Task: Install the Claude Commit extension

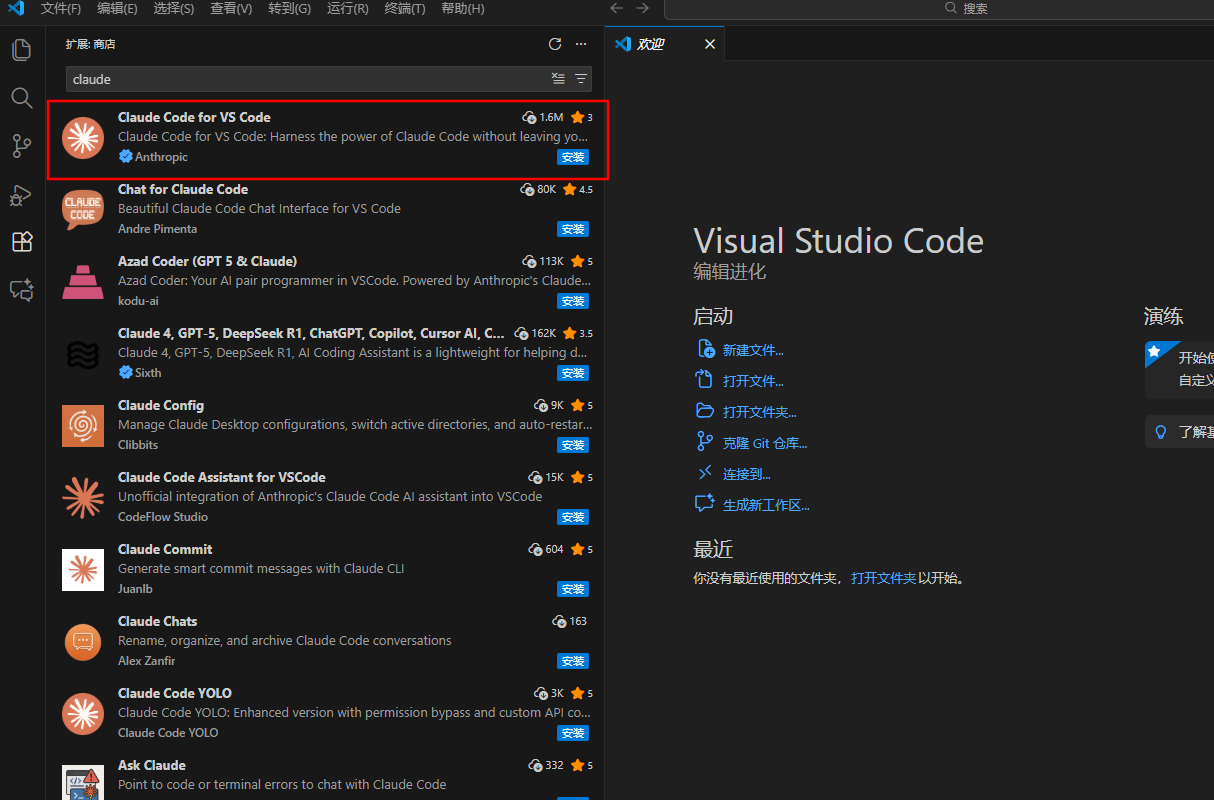Action: pyautogui.click(x=573, y=589)
